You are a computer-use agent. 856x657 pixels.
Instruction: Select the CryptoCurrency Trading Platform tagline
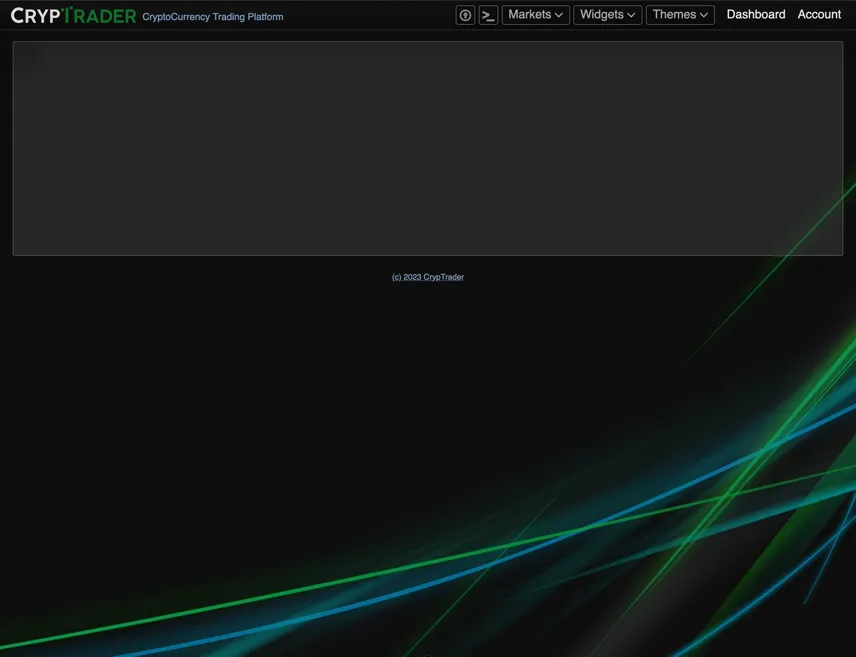(213, 17)
